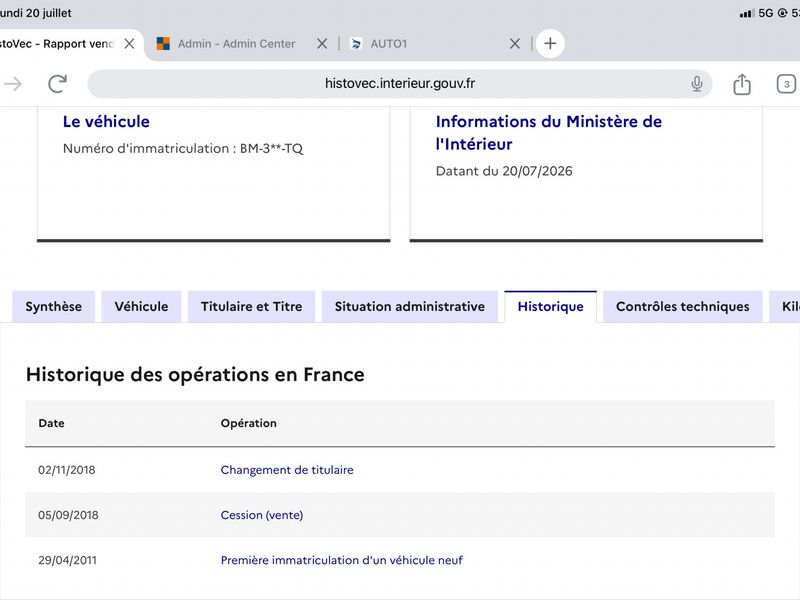Open the share sheet icon

pos(742,84)
